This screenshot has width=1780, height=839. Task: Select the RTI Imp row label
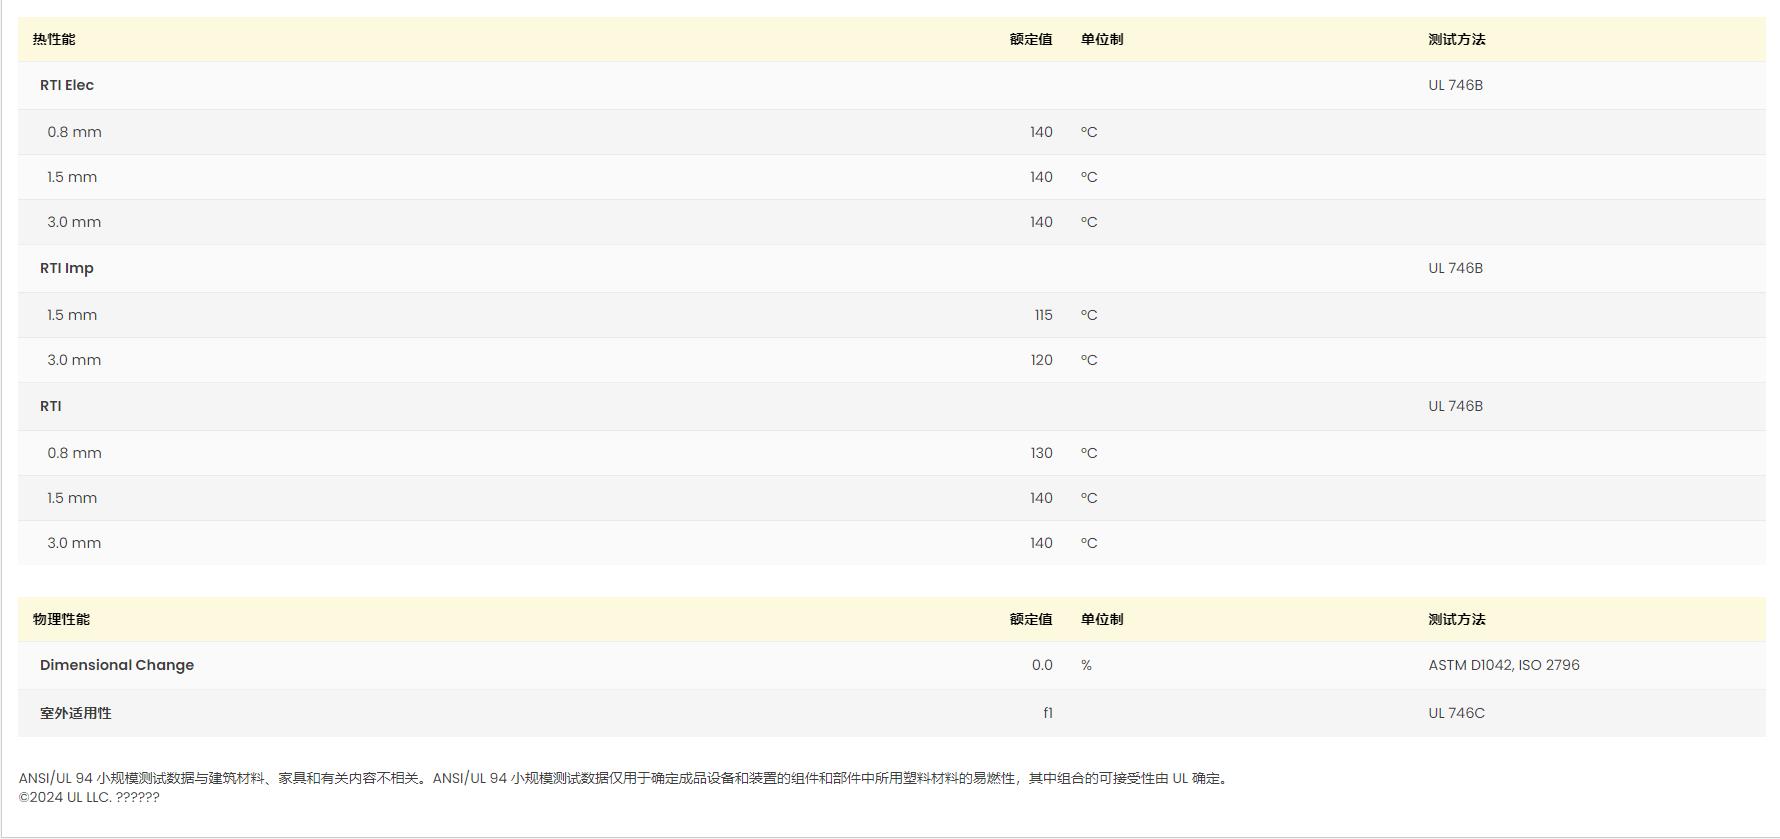[x=67, y=268]
